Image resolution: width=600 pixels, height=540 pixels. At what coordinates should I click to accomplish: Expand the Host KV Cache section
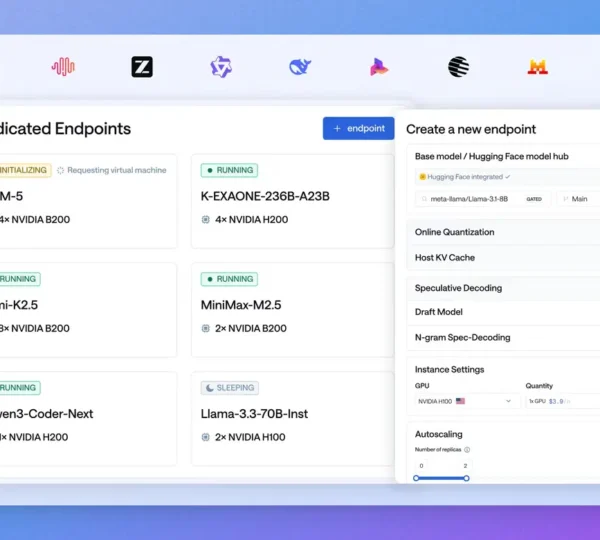(503, 258)
